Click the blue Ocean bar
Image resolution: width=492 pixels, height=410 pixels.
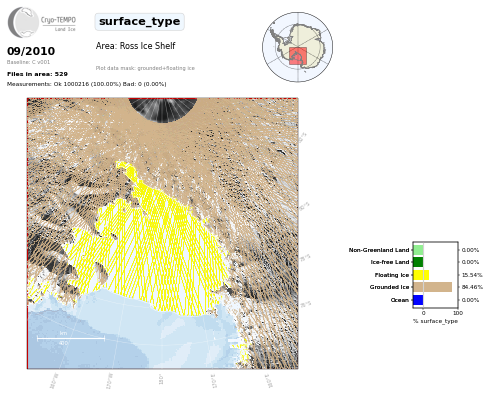tap(418, 300)
